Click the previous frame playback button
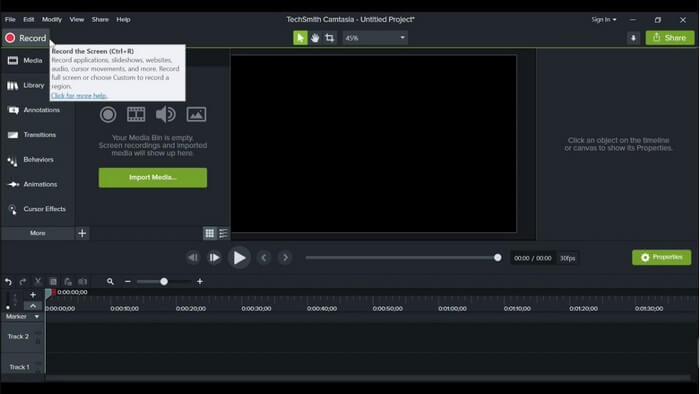 click(x=193, y=257)
